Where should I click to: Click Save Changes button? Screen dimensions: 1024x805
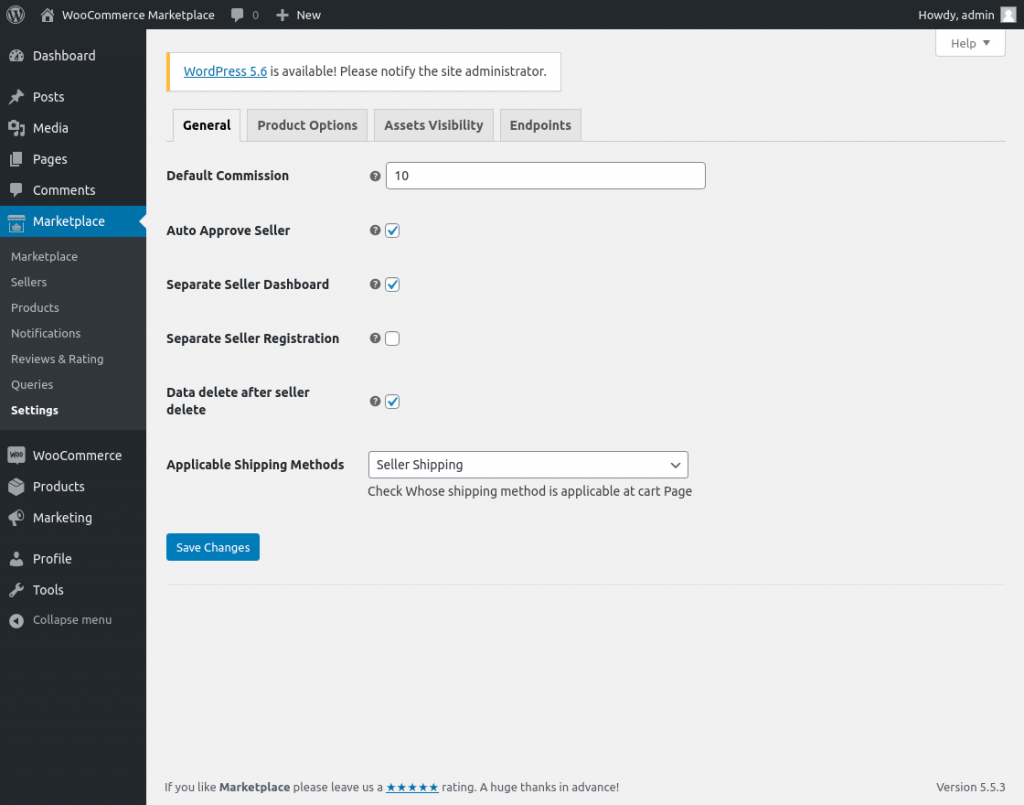213,547
